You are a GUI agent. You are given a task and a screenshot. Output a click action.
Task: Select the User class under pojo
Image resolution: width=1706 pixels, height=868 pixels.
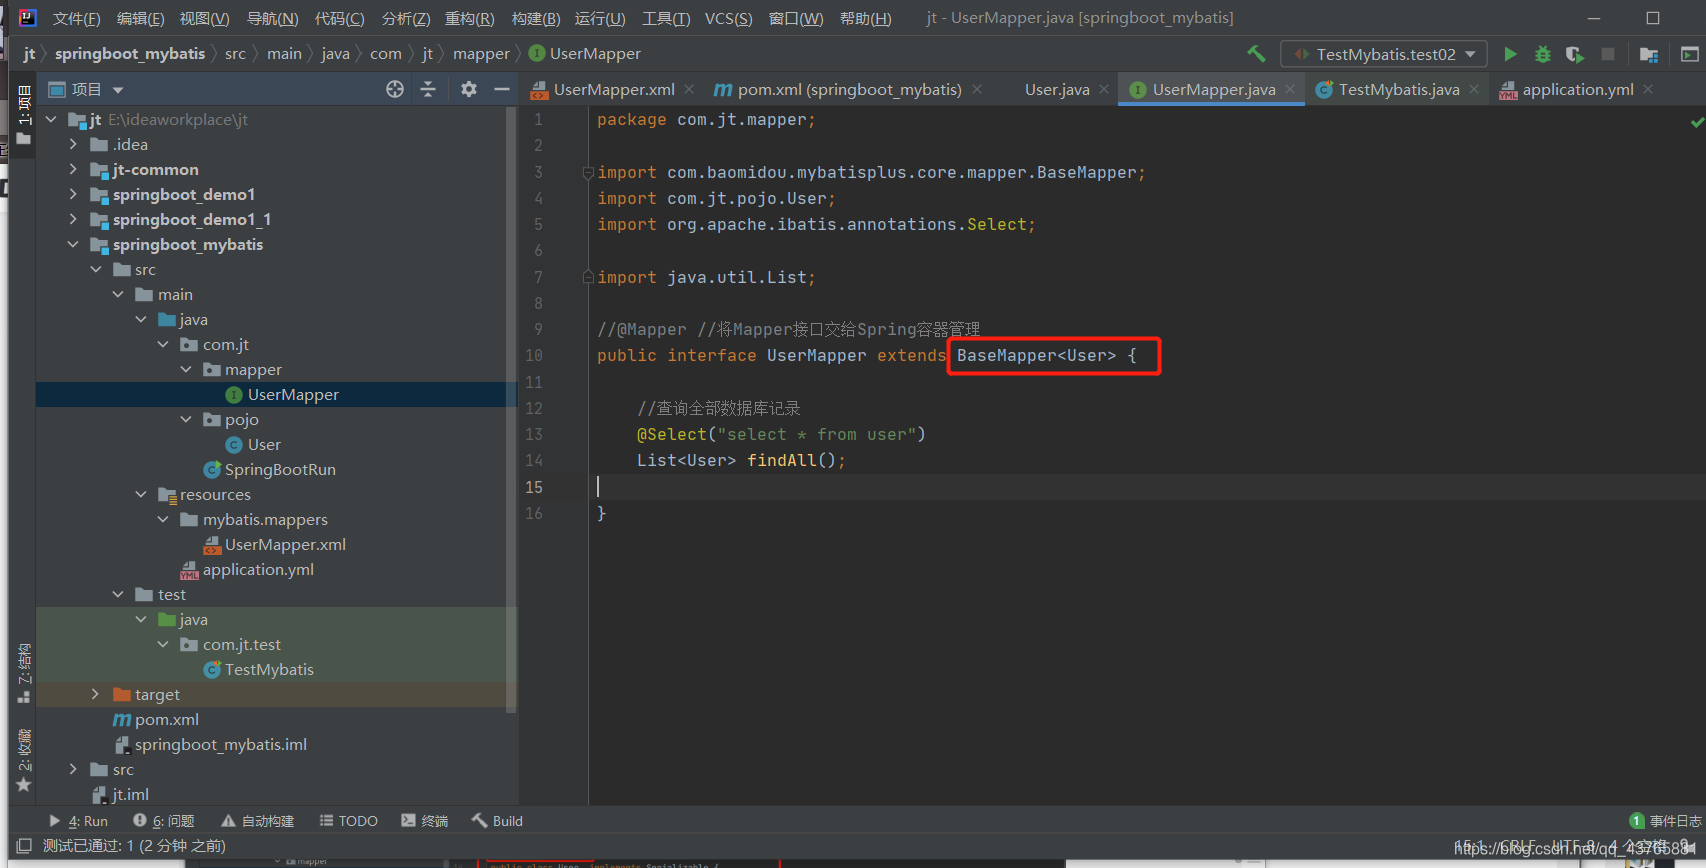(x=264, y=444)
